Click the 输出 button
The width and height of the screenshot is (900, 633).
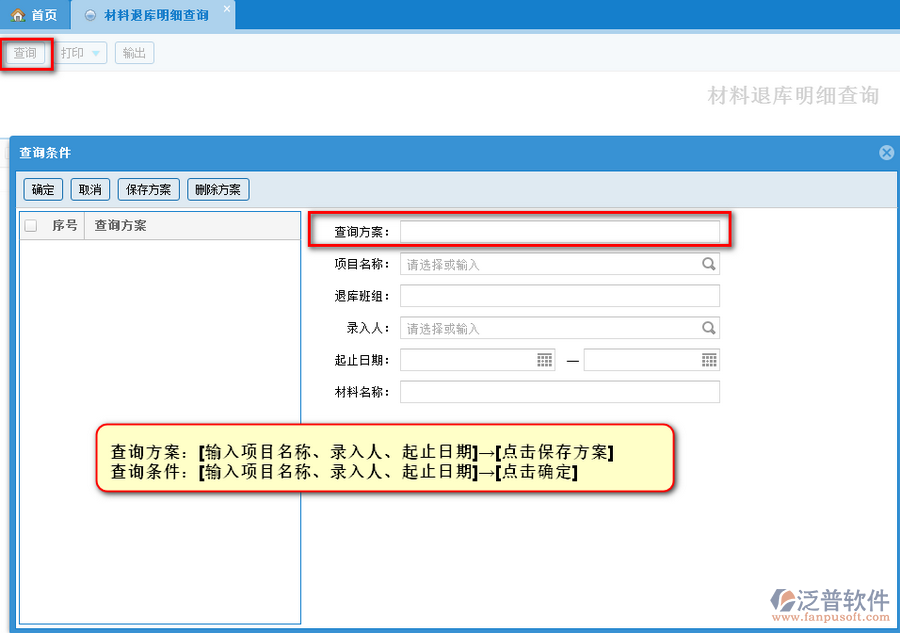(134, 53)
